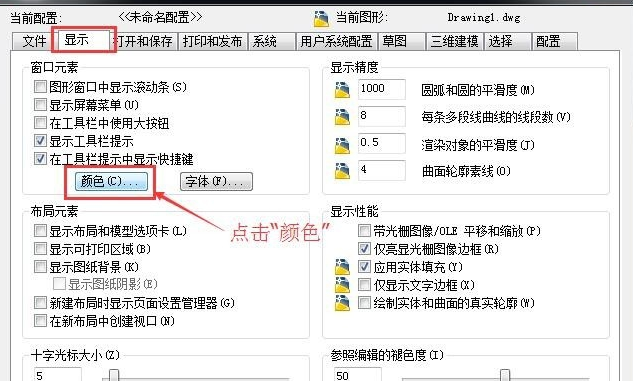This screenshot has height=381, width=633.
Task: Open the 打印和发布 tab
Action: (212, 41)
